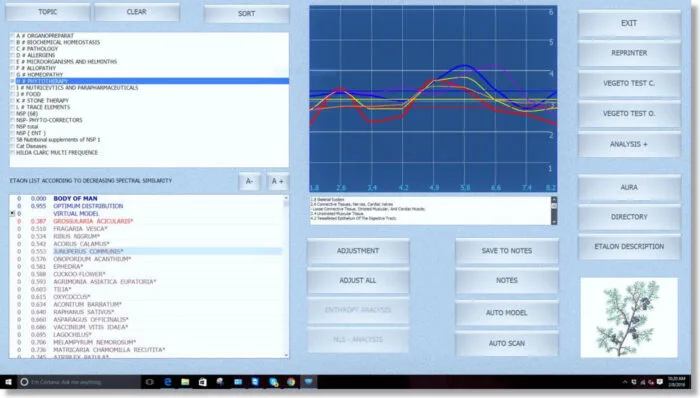Select ONOPORDUM ACANTHIUM etalon row
Screen dimensions: 700x398
146,259
